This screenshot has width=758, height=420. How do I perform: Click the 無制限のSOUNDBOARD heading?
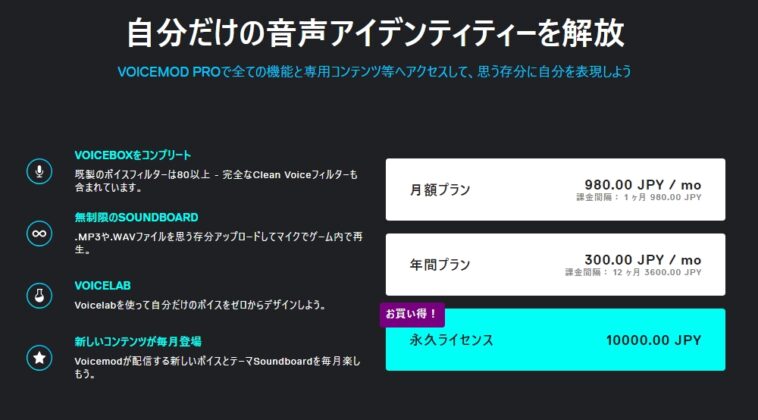(x=136, y=217)
